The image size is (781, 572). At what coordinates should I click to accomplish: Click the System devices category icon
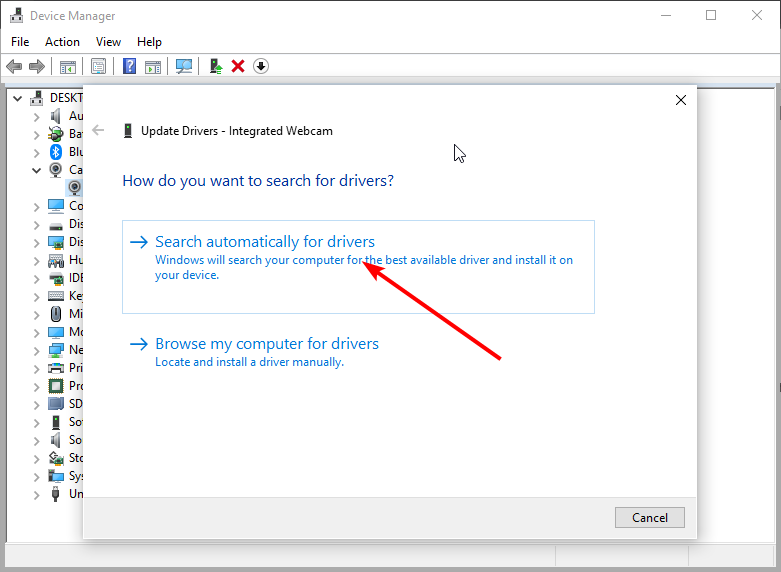56,476
